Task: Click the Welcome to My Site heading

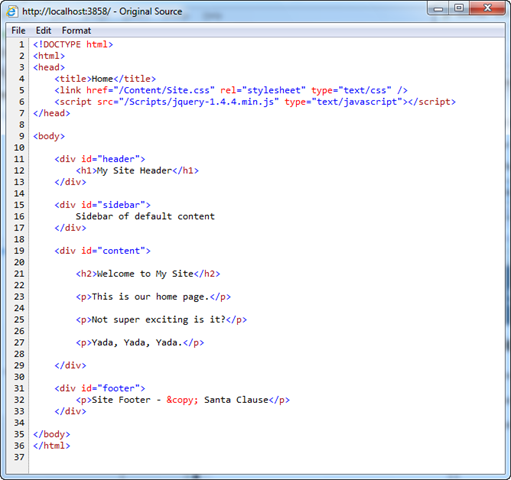Action: point(145,274)
